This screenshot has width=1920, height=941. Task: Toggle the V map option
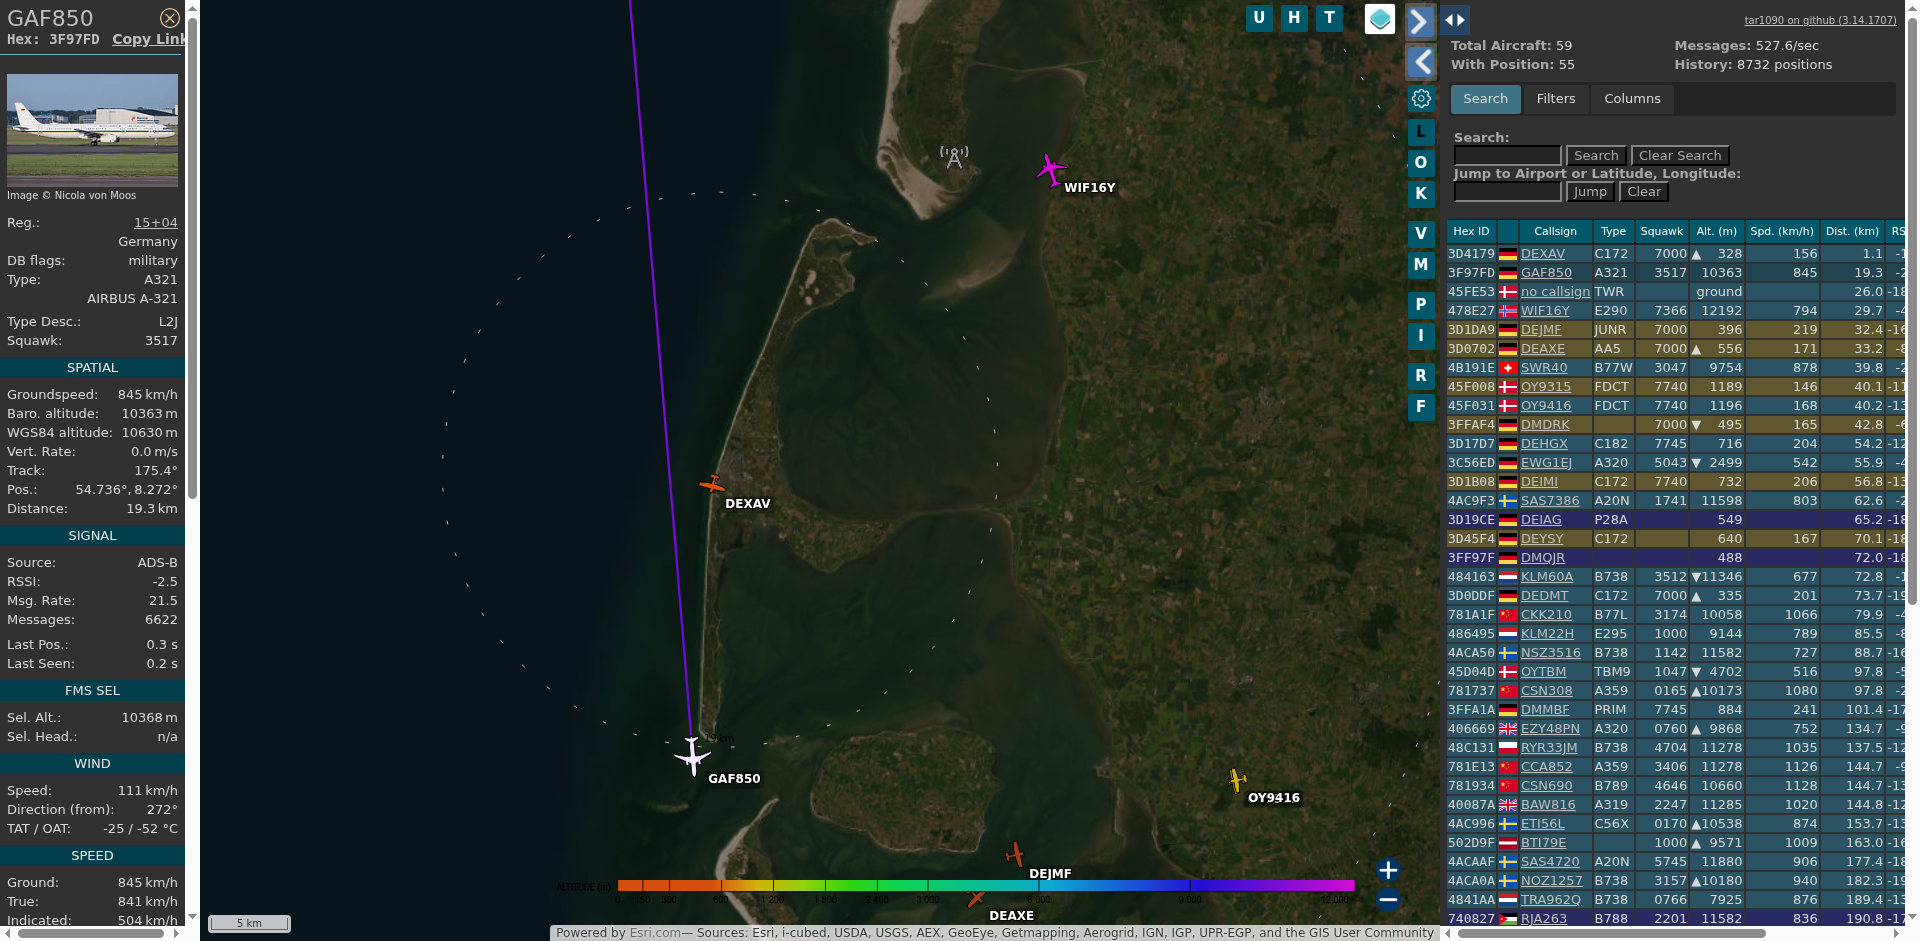click(1421, 234)
